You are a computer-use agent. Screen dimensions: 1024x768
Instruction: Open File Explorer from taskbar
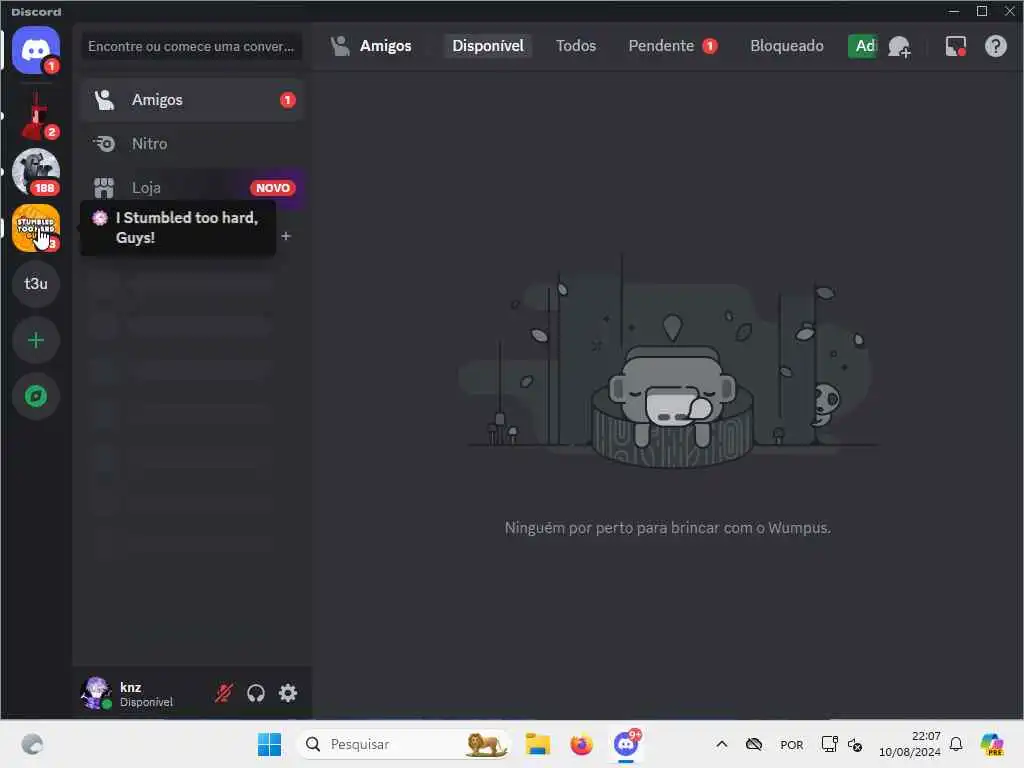[x=537, y=744]
